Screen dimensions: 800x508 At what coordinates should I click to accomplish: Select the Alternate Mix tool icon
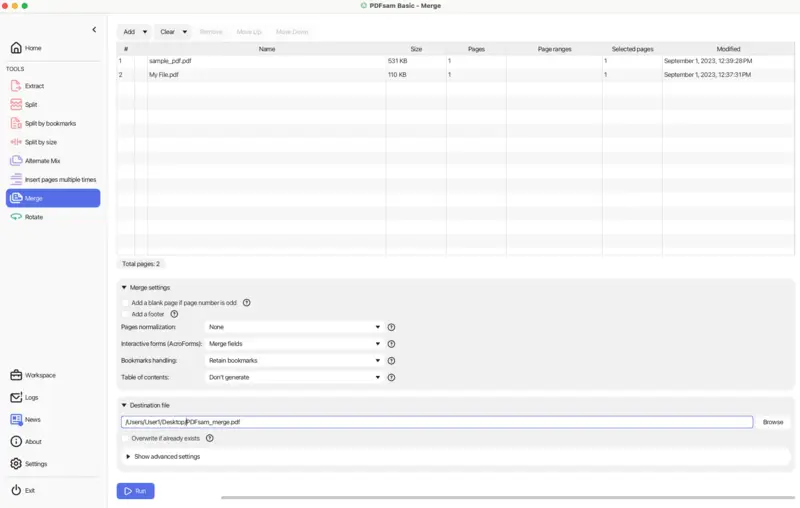coord(16,161)
